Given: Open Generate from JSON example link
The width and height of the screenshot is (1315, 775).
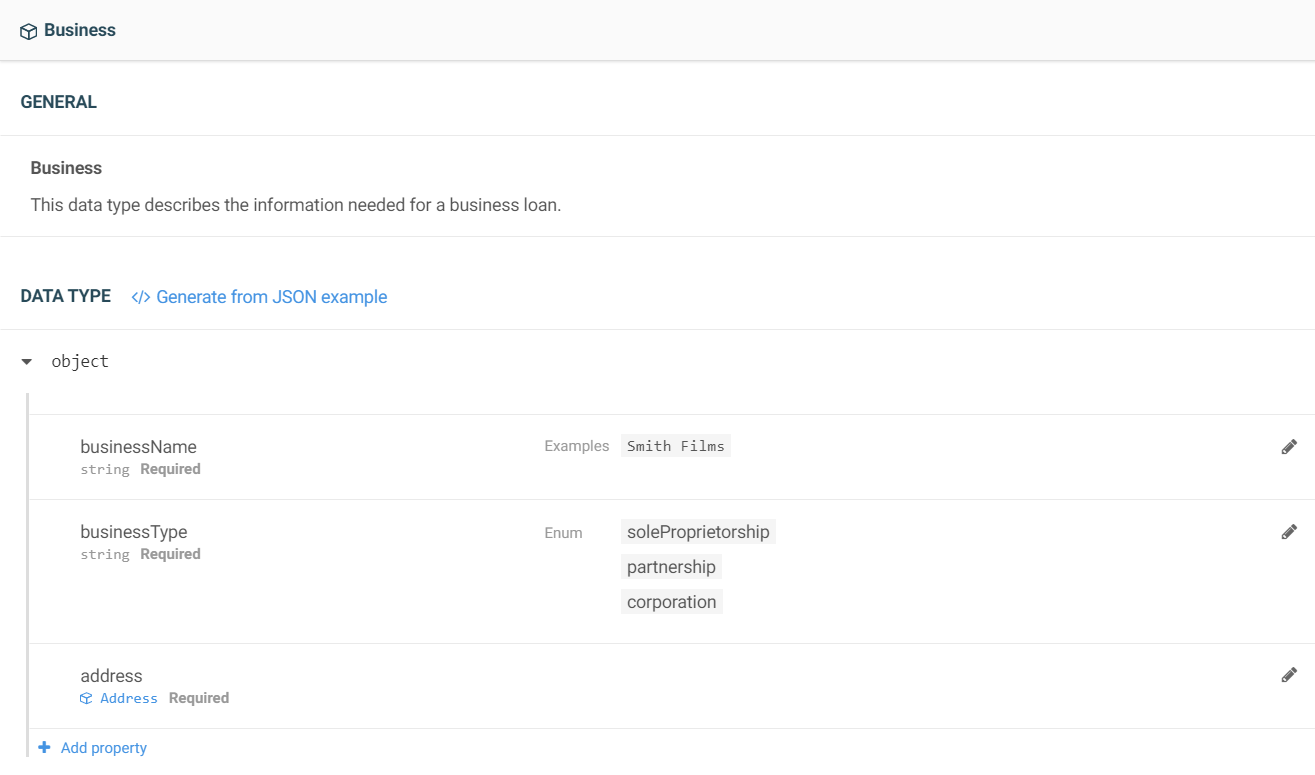Looking at the screenshot, I should [x=271, y=297].
